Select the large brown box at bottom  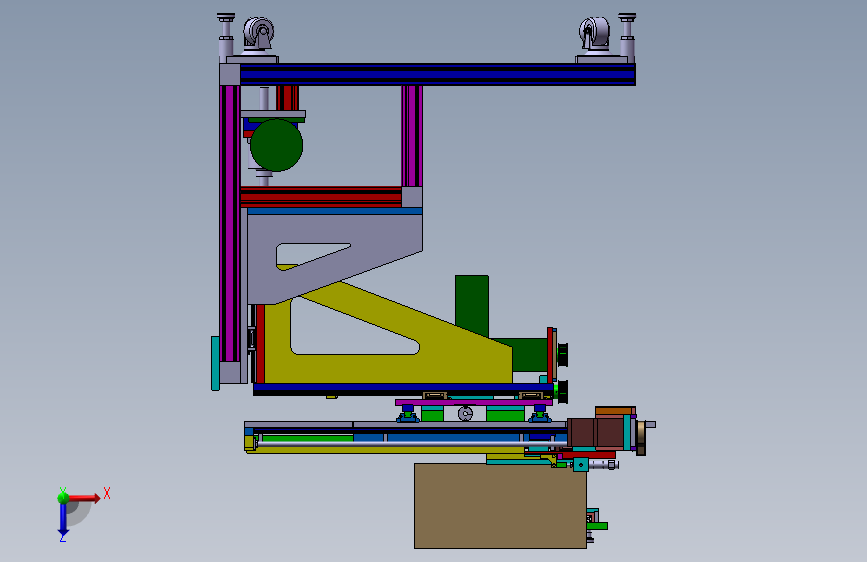click(500, 506)
